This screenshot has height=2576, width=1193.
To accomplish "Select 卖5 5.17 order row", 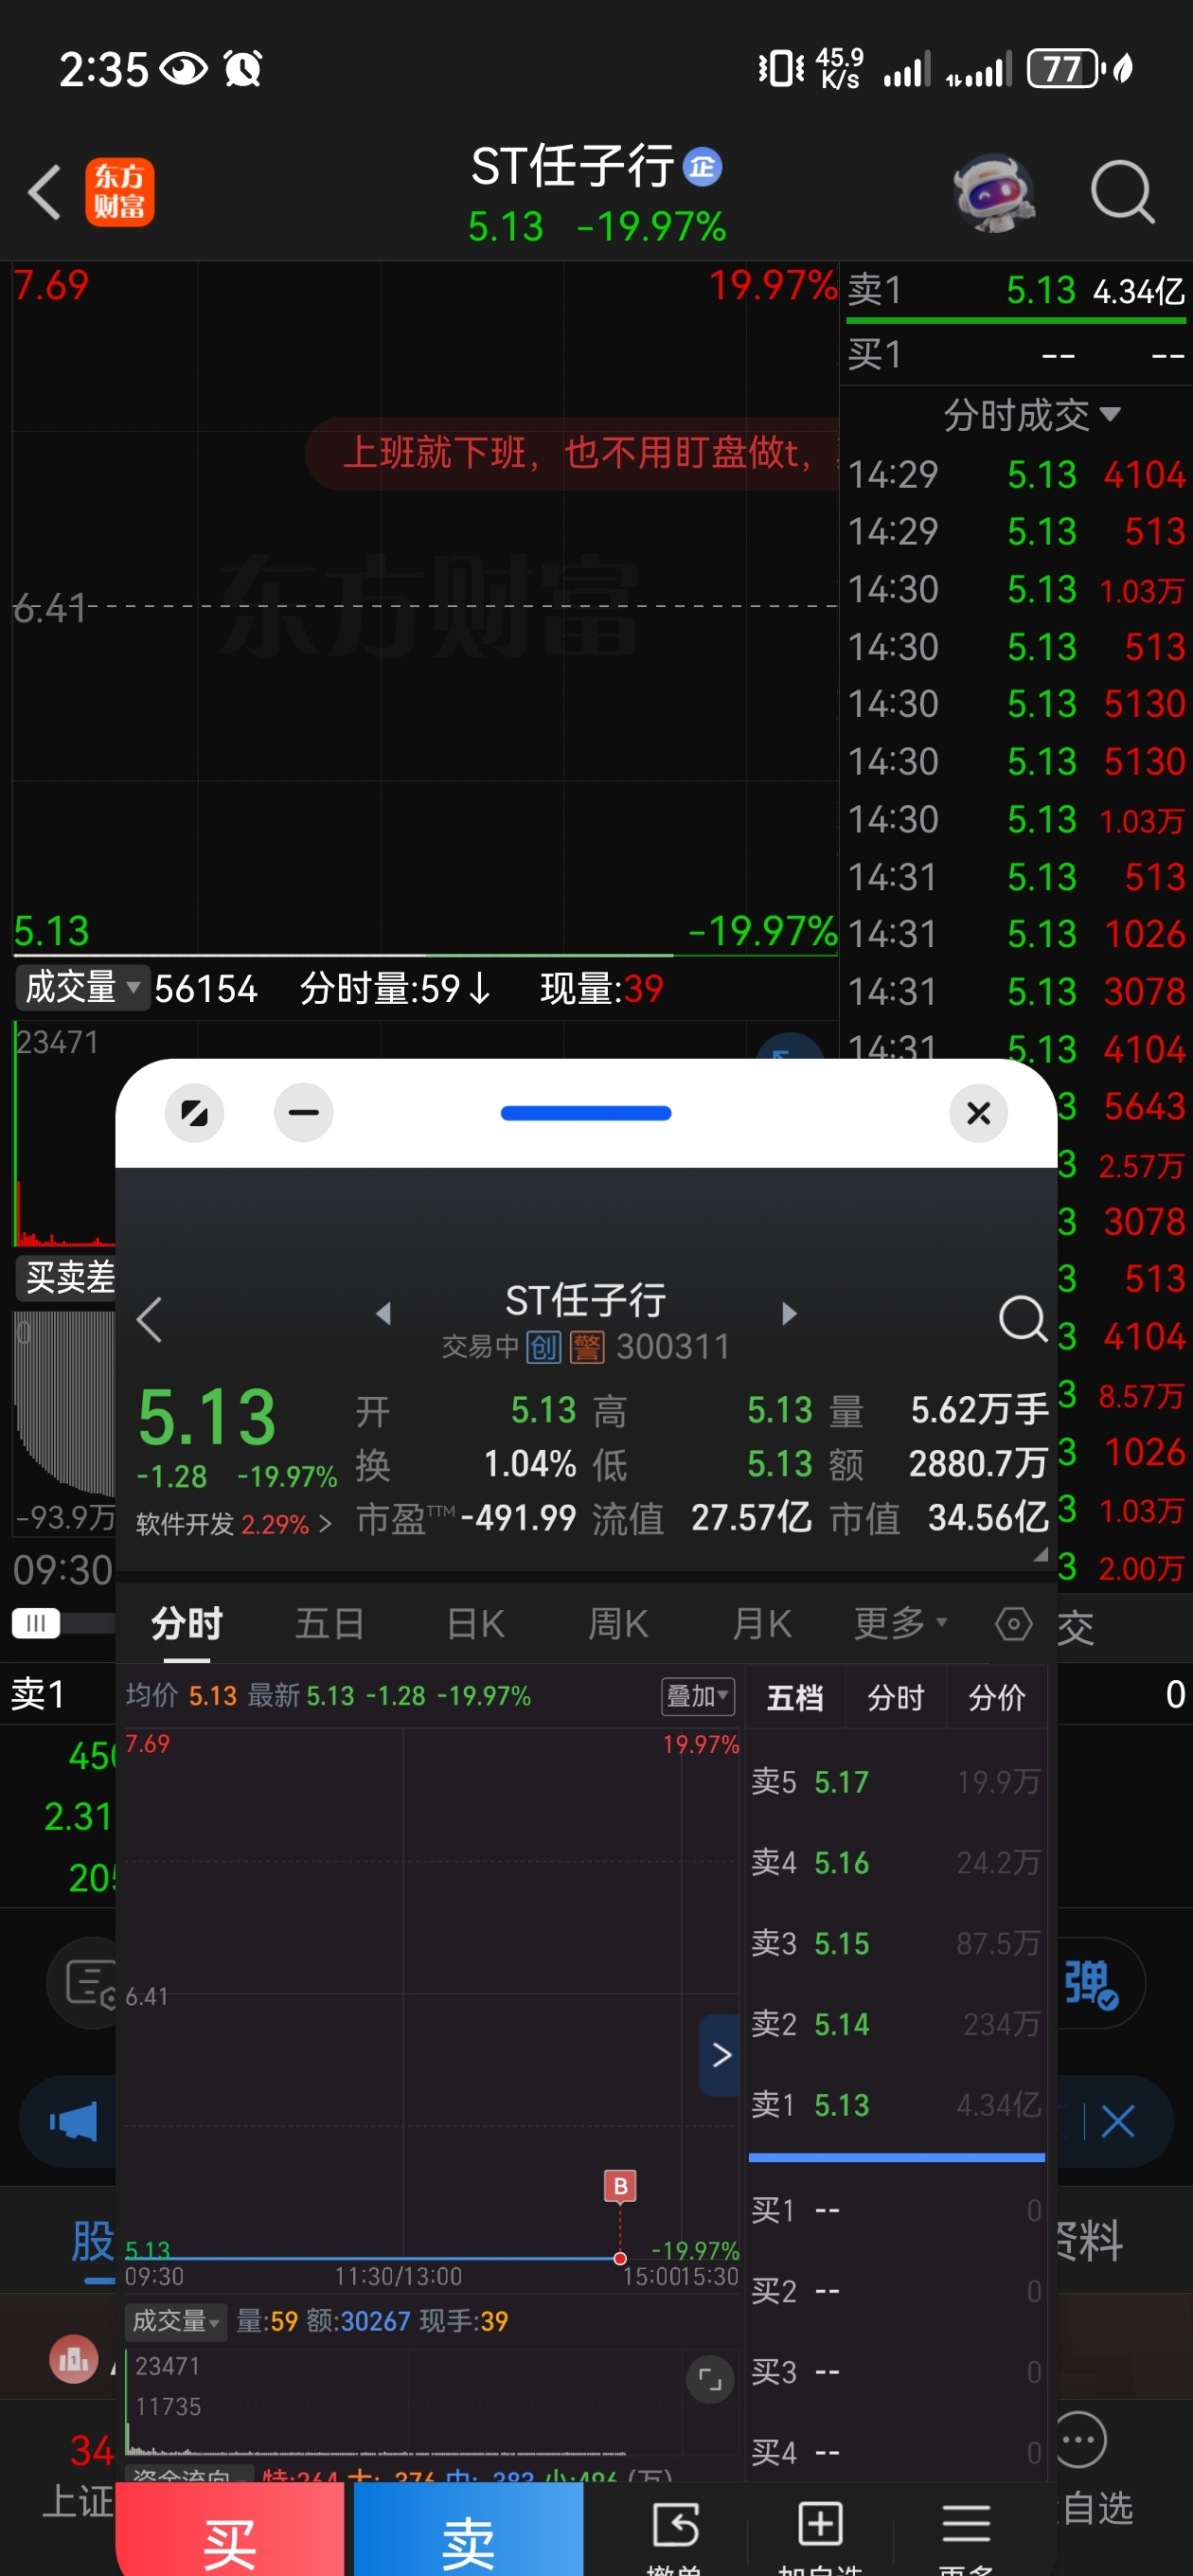I will 896,1782.
